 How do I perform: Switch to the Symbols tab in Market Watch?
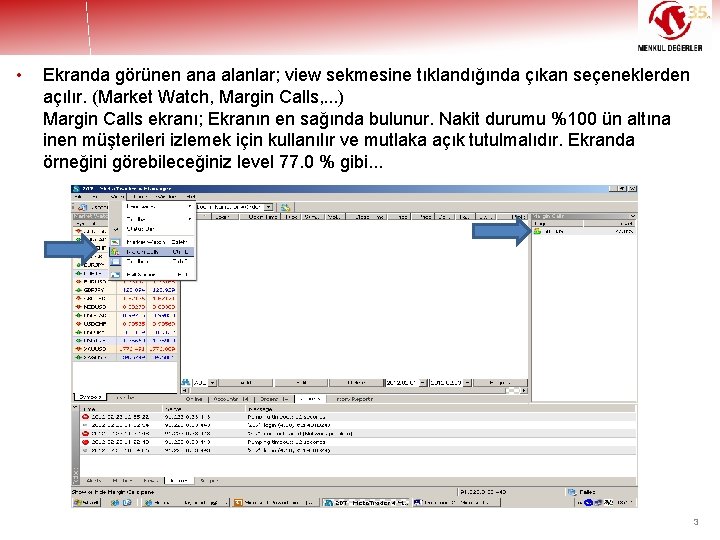point(90,397)
